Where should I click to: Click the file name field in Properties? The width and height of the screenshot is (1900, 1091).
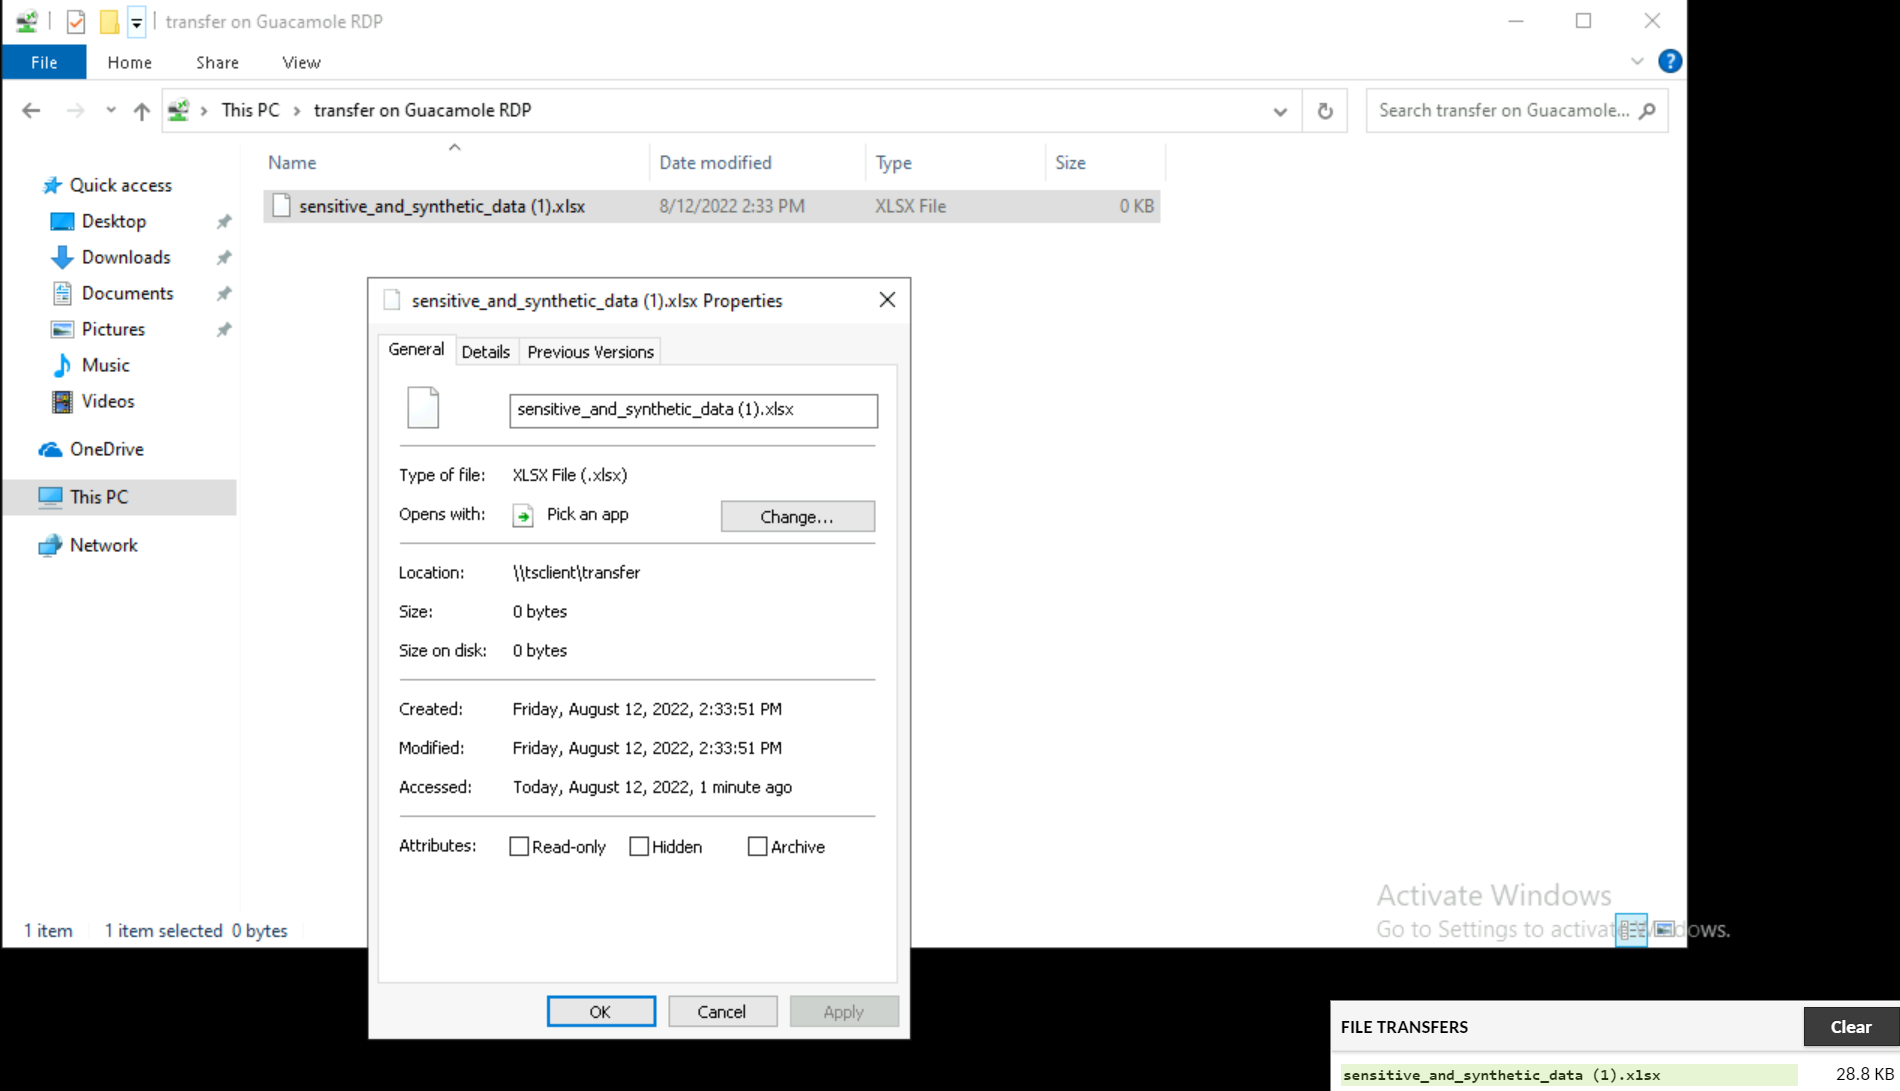tap(694, 410)
